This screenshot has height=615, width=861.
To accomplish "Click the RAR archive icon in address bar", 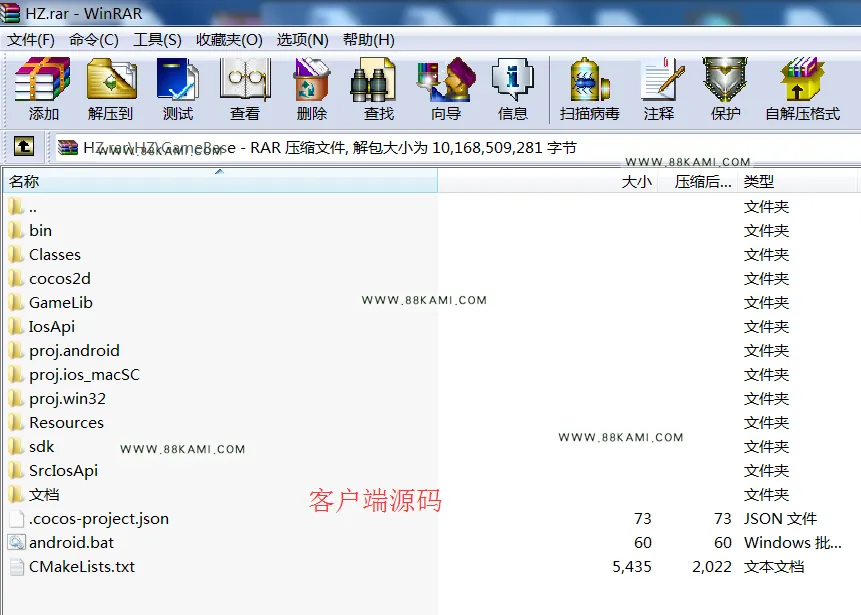I will 68,147.
